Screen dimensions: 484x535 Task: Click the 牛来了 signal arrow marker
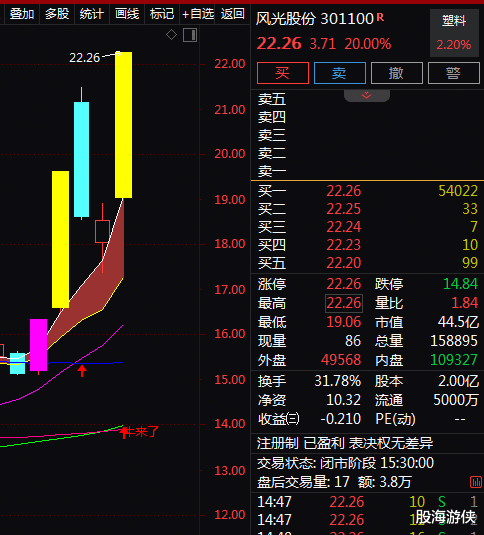[x=124, y=432]
